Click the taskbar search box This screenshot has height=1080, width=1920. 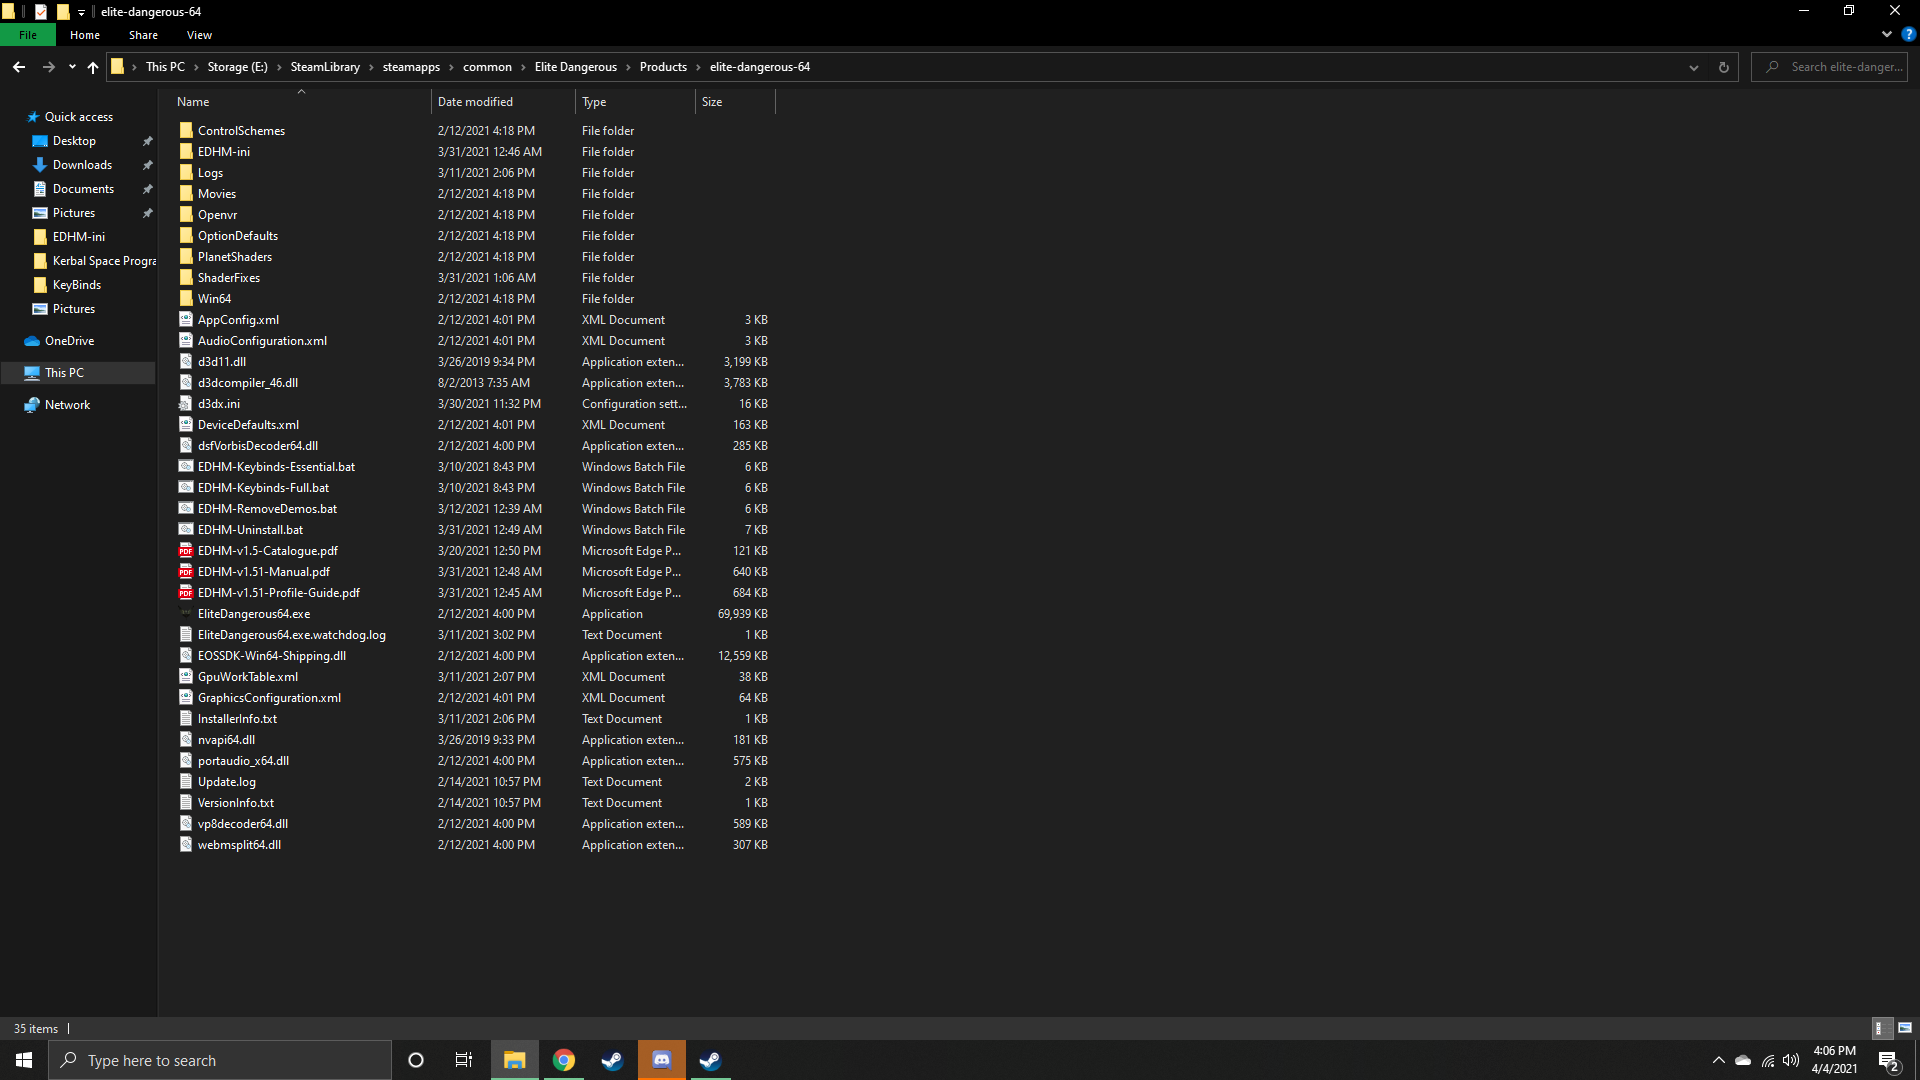tap(220, 1060)
